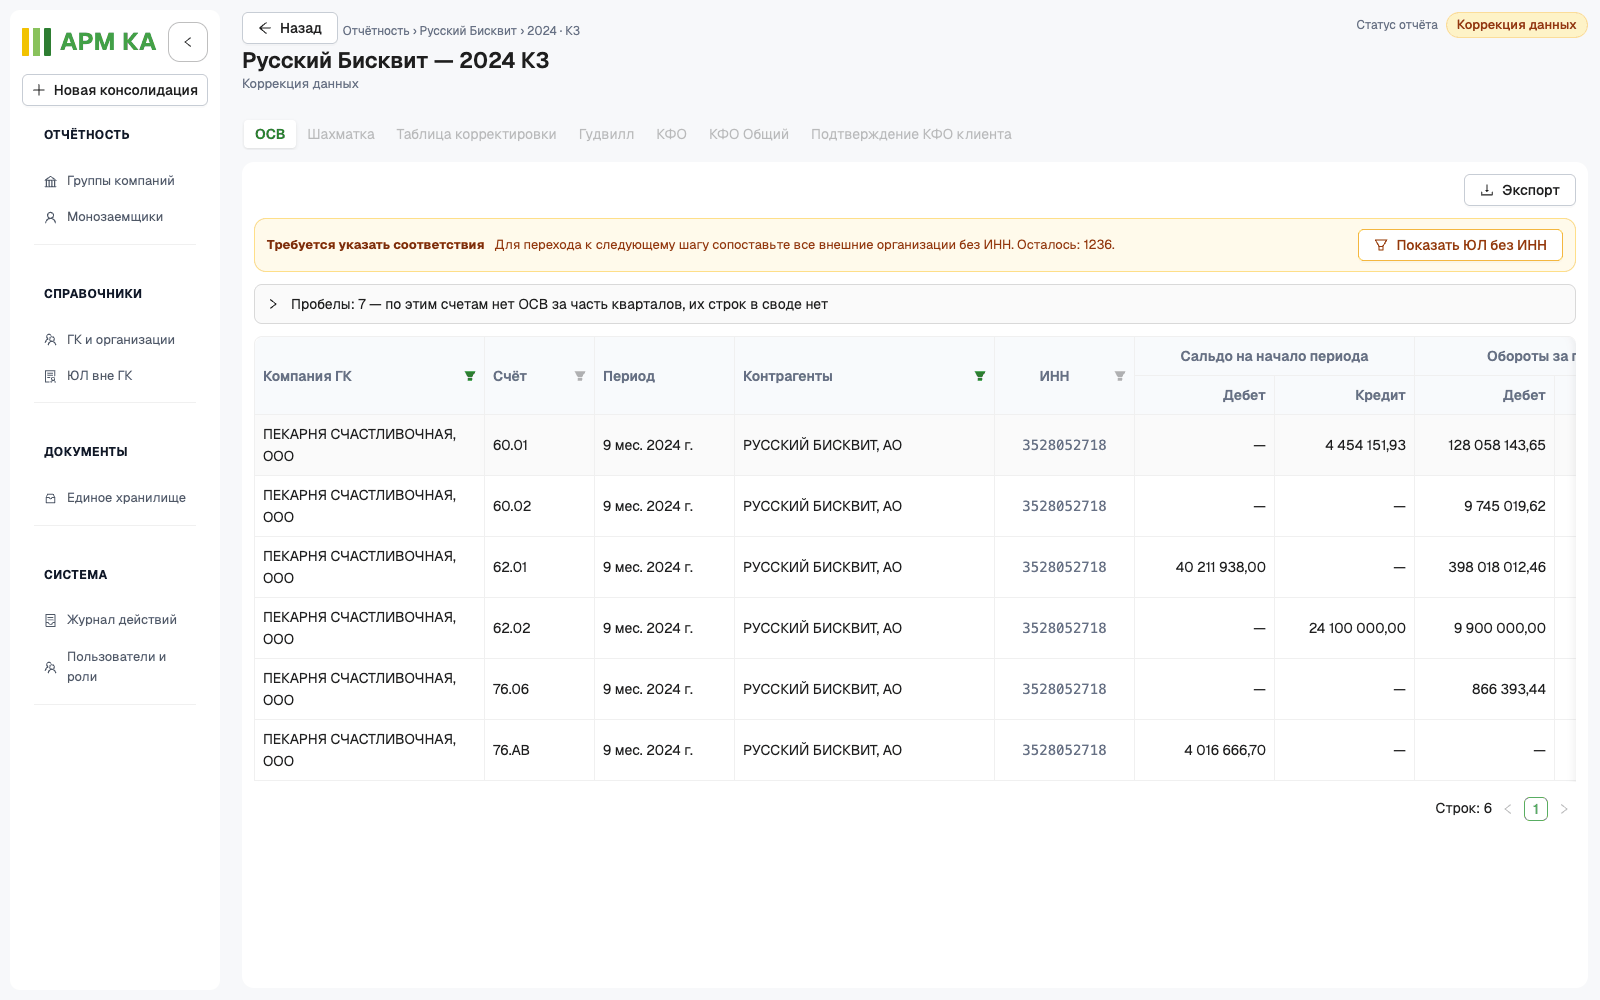The width and height of the screenshot is (1600, 1000).
Task: Open the Контрагенты column filter icon
Action: tap(980, 376)
